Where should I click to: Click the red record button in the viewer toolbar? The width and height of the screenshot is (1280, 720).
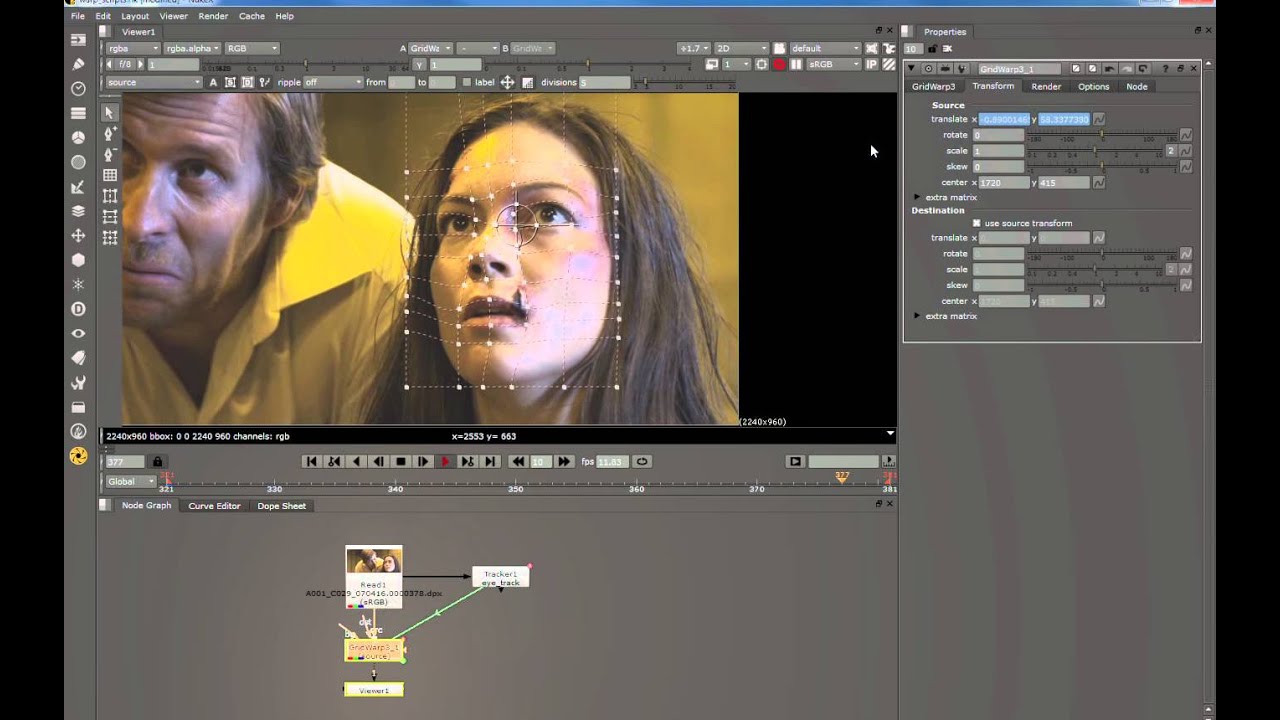pos(779,64)
